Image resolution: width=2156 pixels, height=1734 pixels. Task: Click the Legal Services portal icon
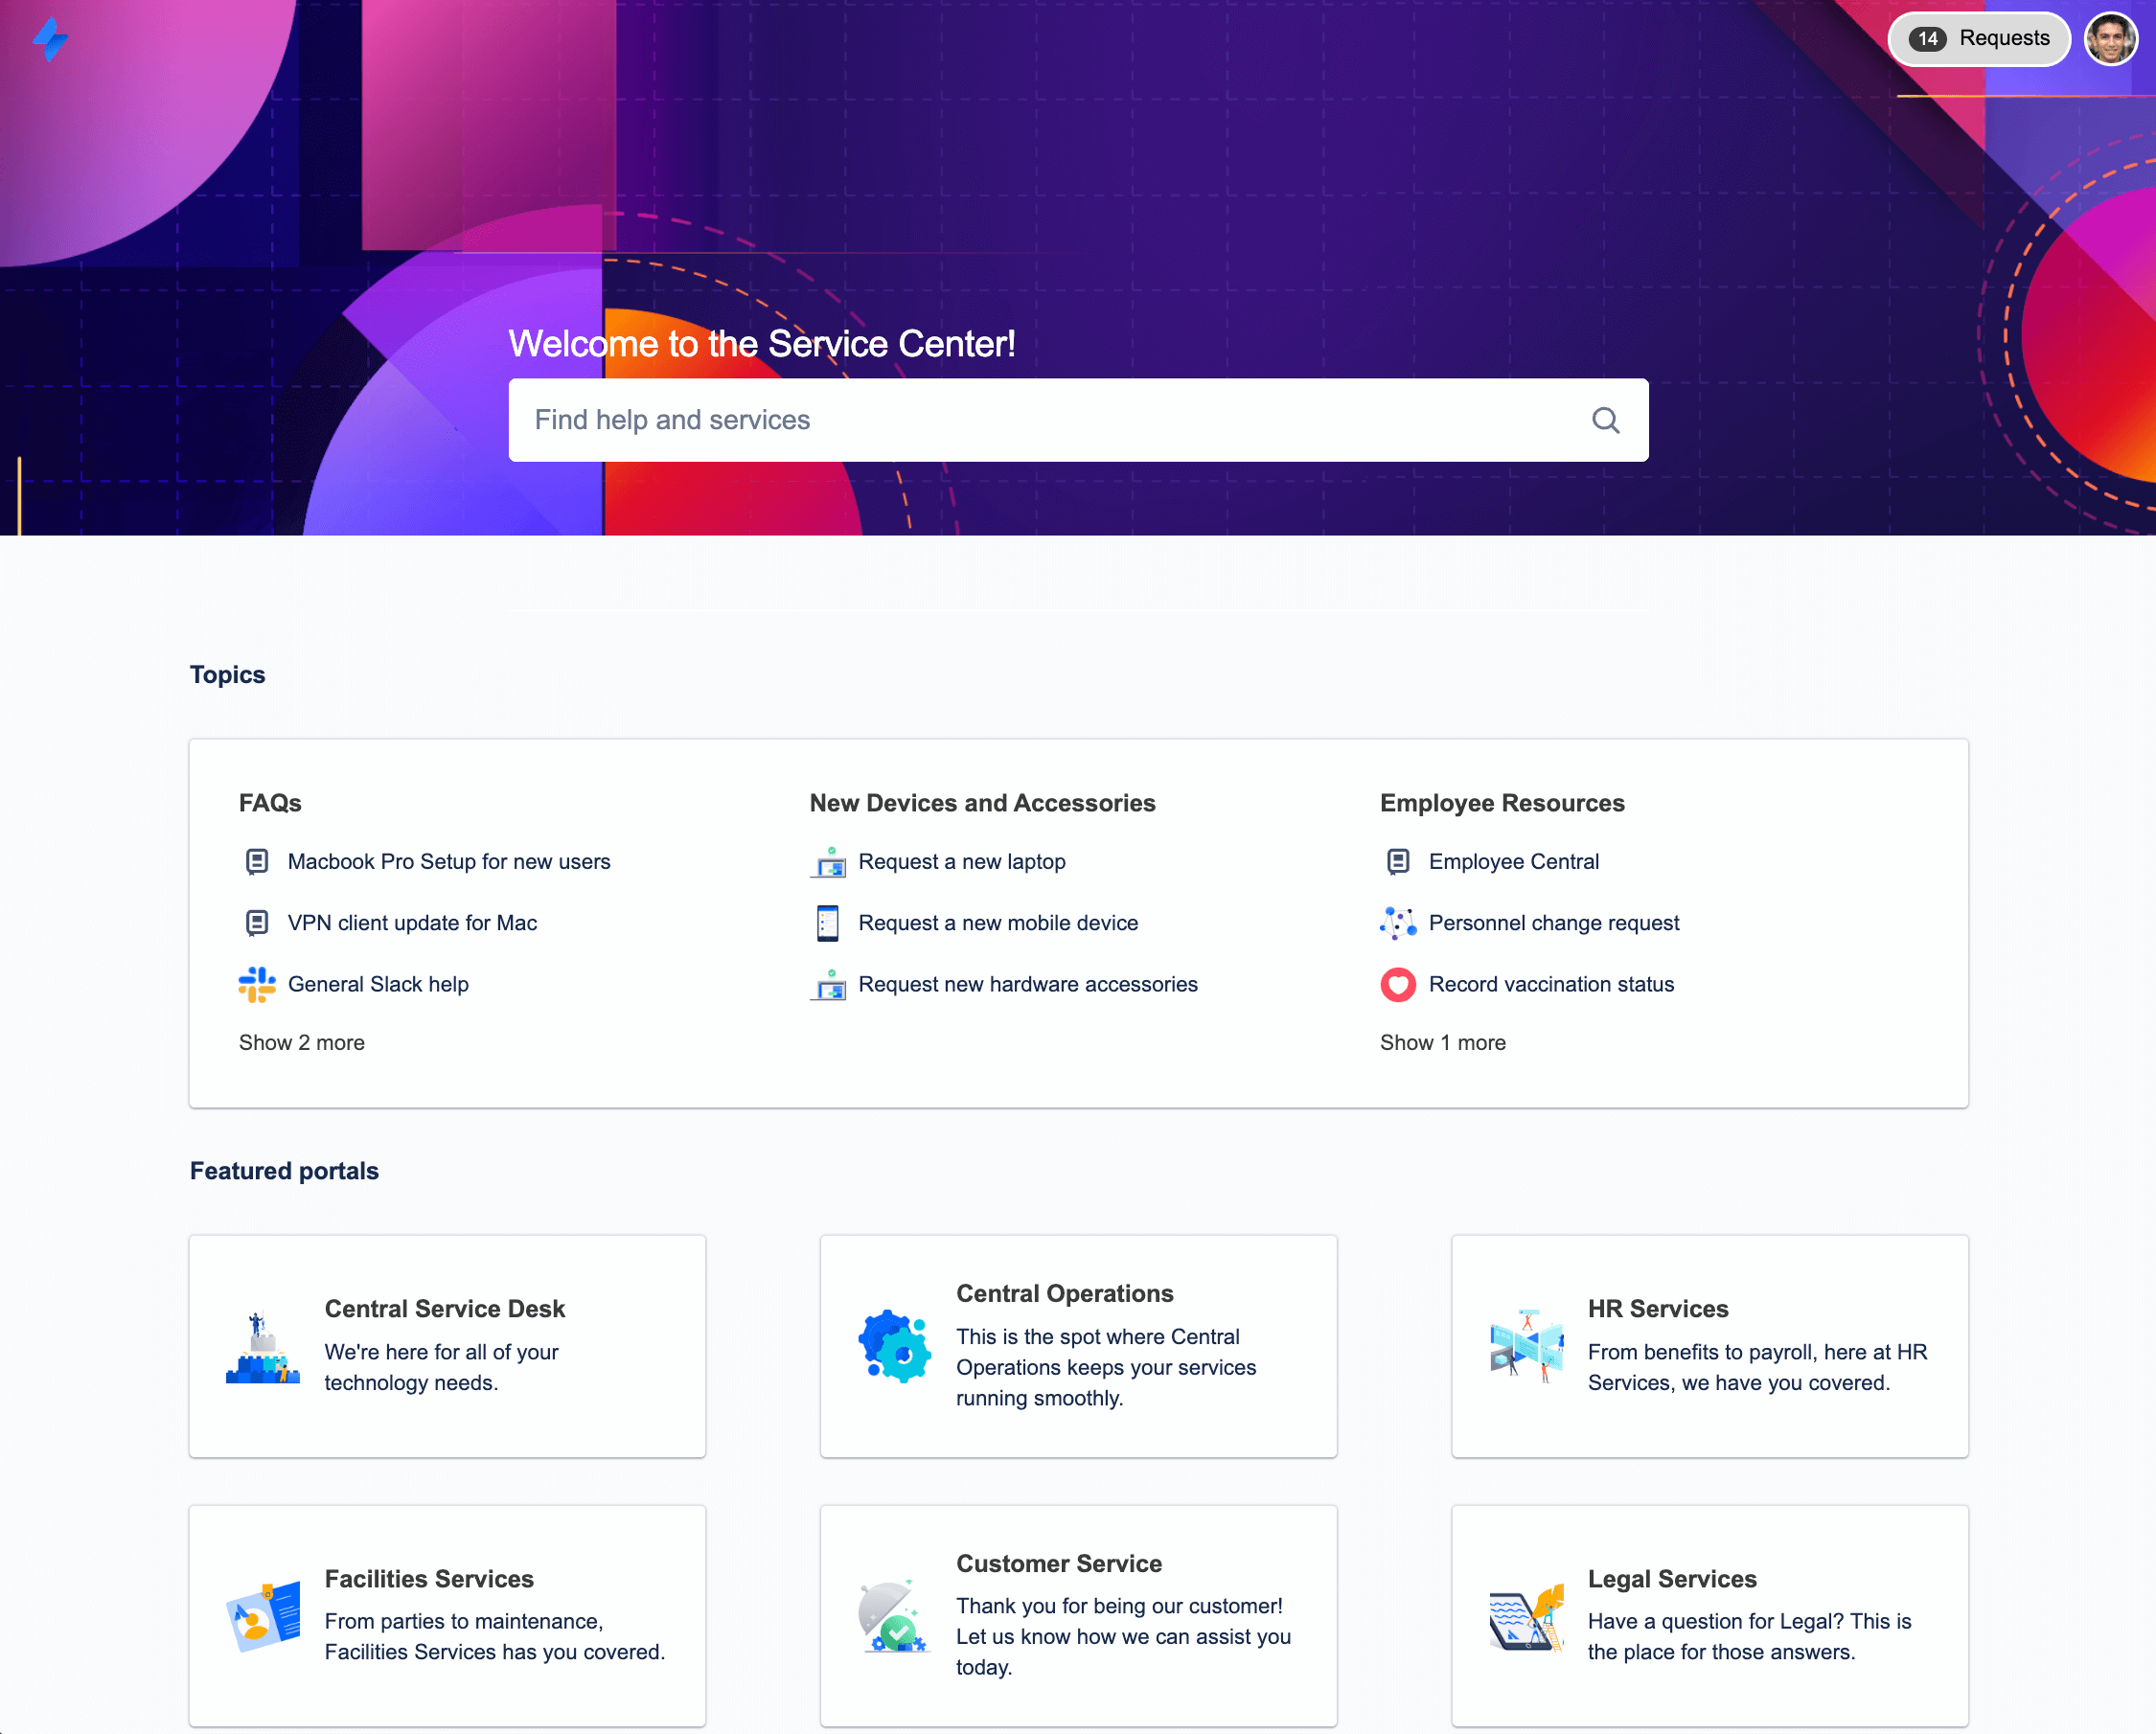pyautogui.click(x=1525, y=1613)
